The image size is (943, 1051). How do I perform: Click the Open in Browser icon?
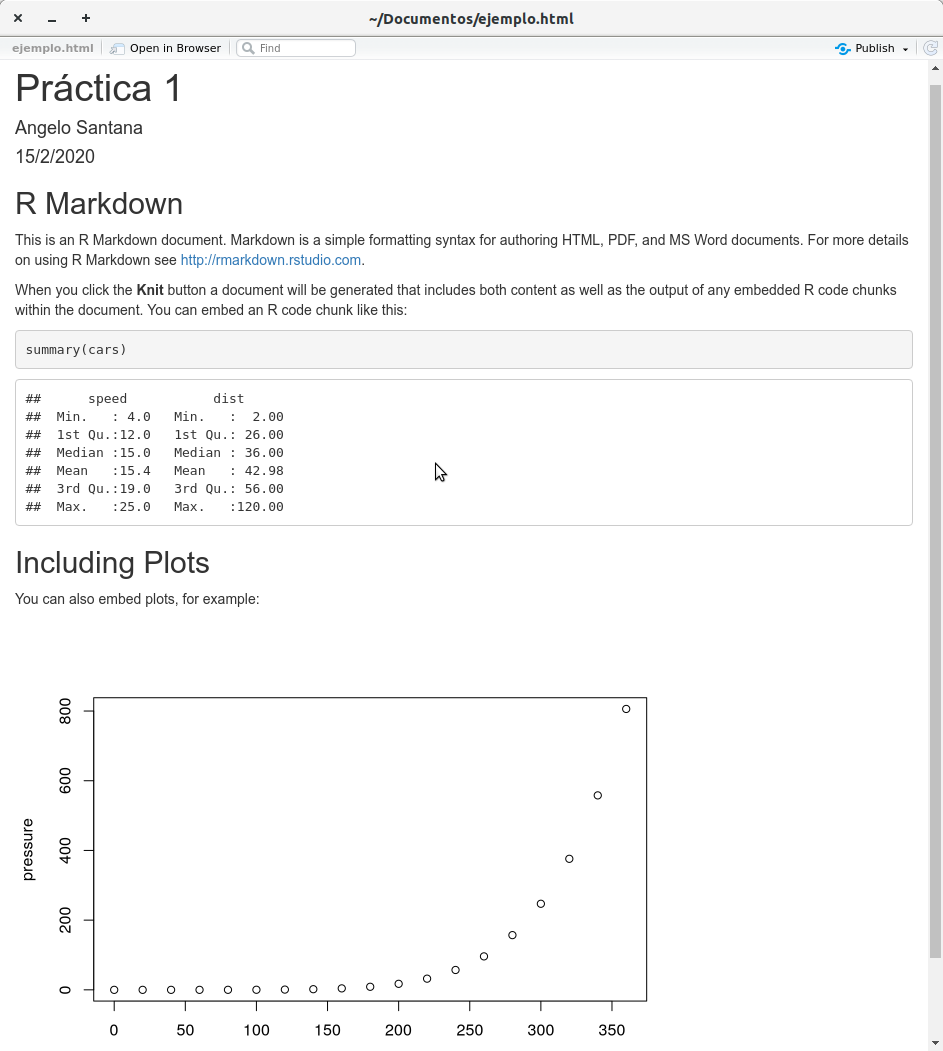pyautogui.click(x=118, y=48)
